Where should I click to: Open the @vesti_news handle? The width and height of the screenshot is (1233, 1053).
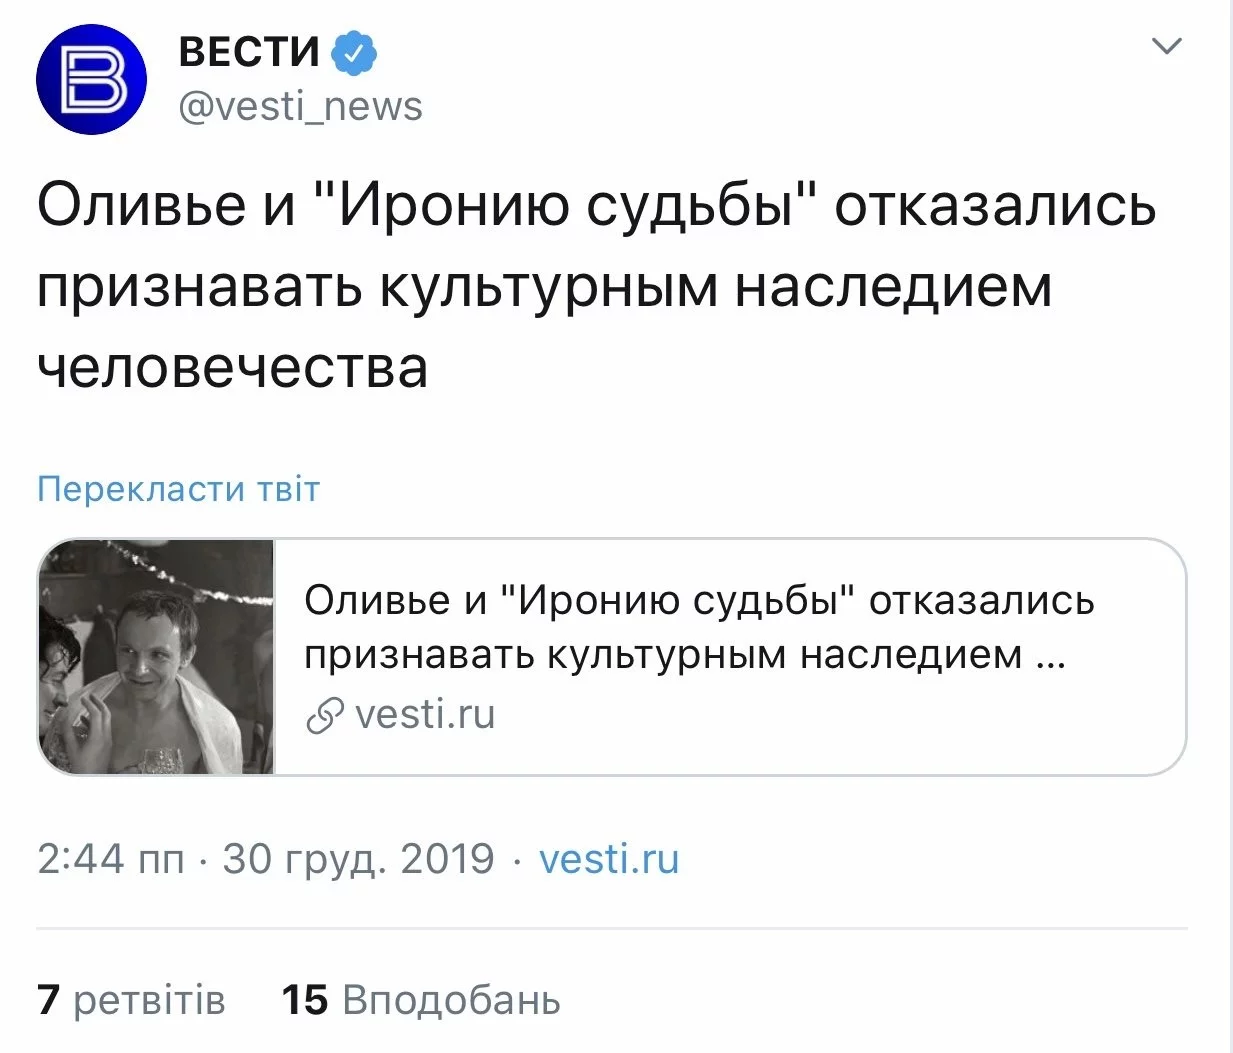(300, 106)
